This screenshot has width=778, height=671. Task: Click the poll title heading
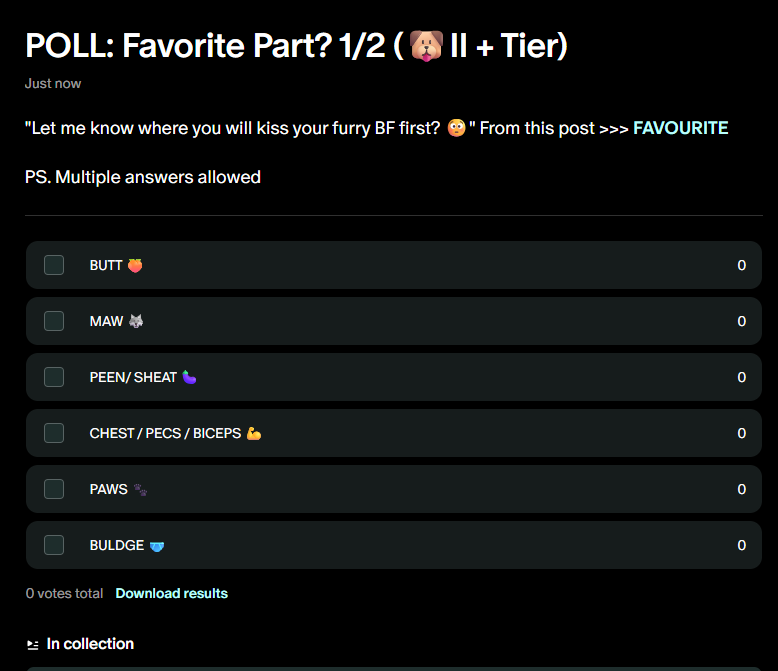tap(296, 46)
